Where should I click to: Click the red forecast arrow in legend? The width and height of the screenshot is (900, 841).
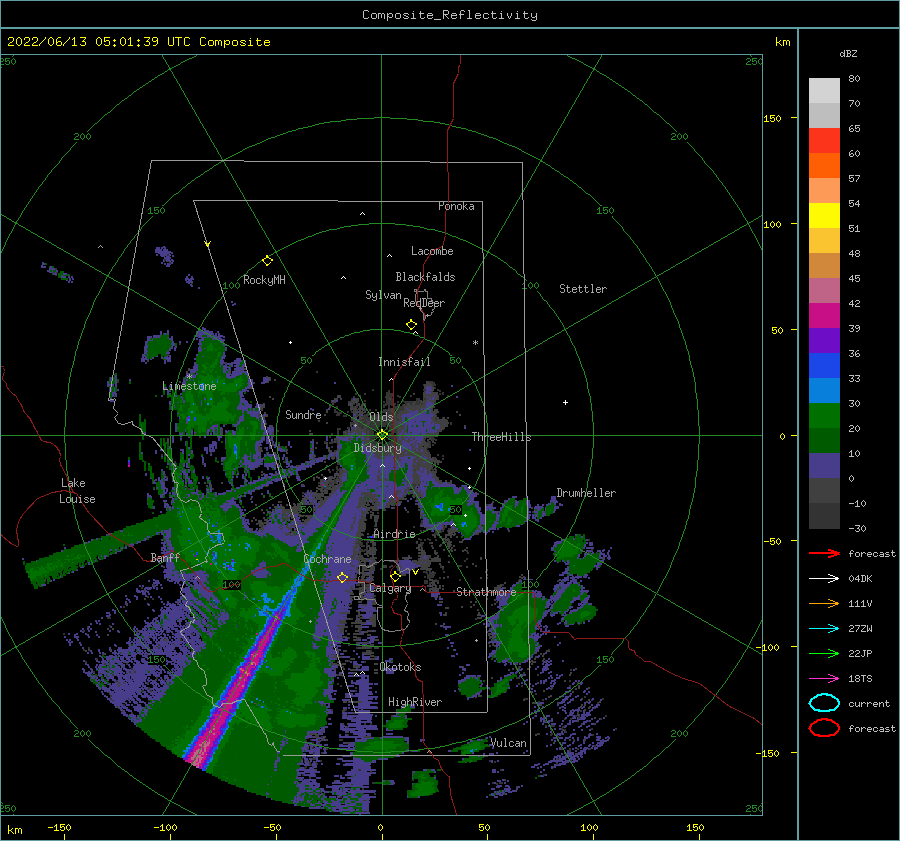pos(824,553)
